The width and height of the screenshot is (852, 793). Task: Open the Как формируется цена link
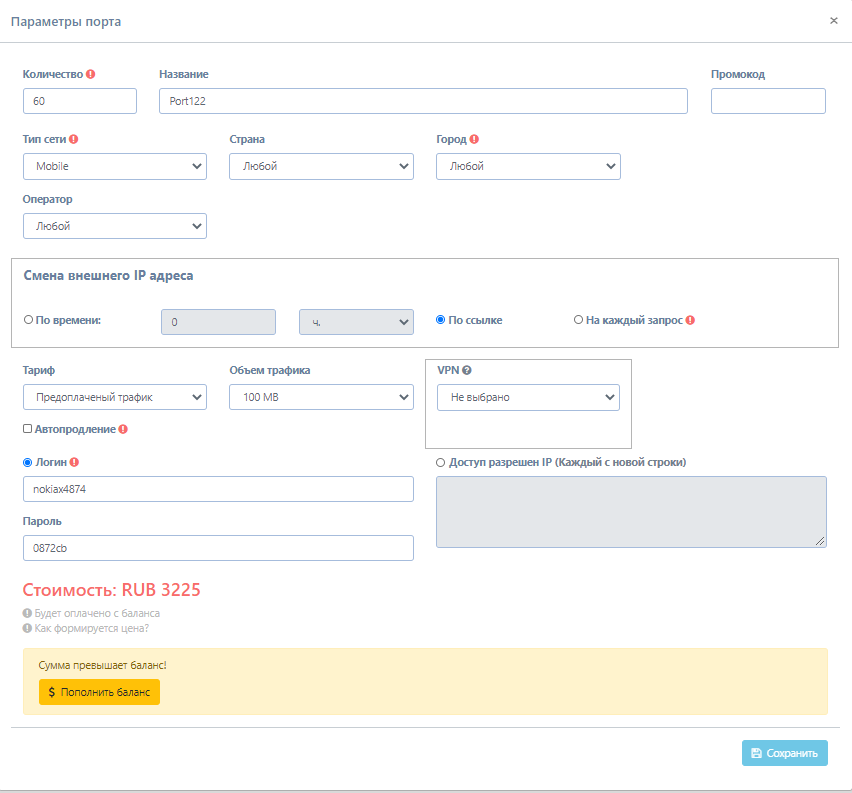pyautogui.click(x=91, y=628)
